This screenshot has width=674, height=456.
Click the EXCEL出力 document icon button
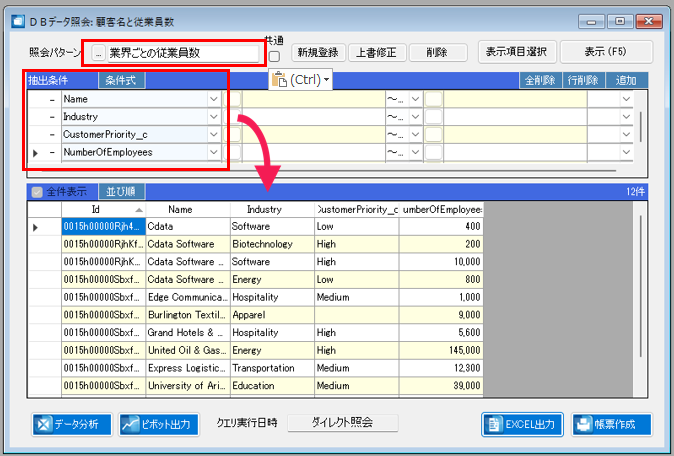click(522, 425)
